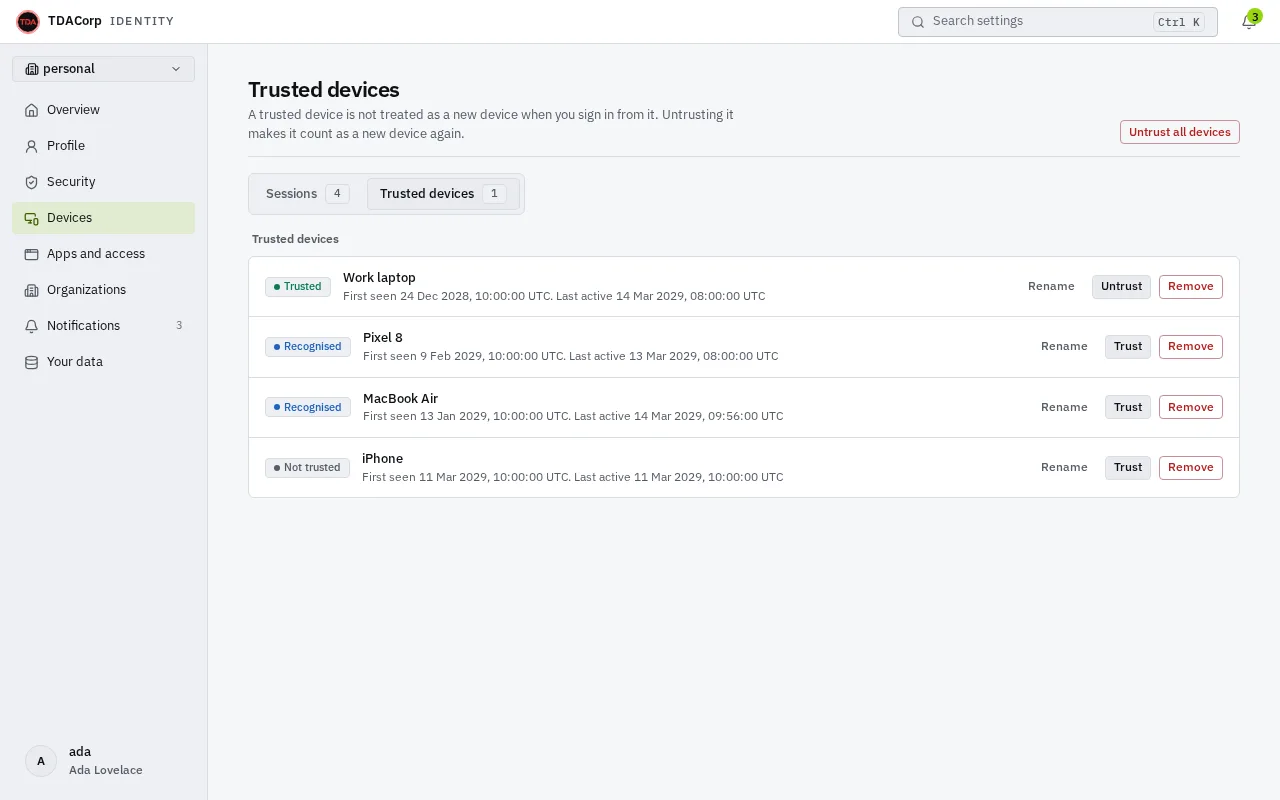The height and width of the screenshot is (800, 1280).
Task: Remove the Pixel 8 device
Action: [x=1191, y=347]
